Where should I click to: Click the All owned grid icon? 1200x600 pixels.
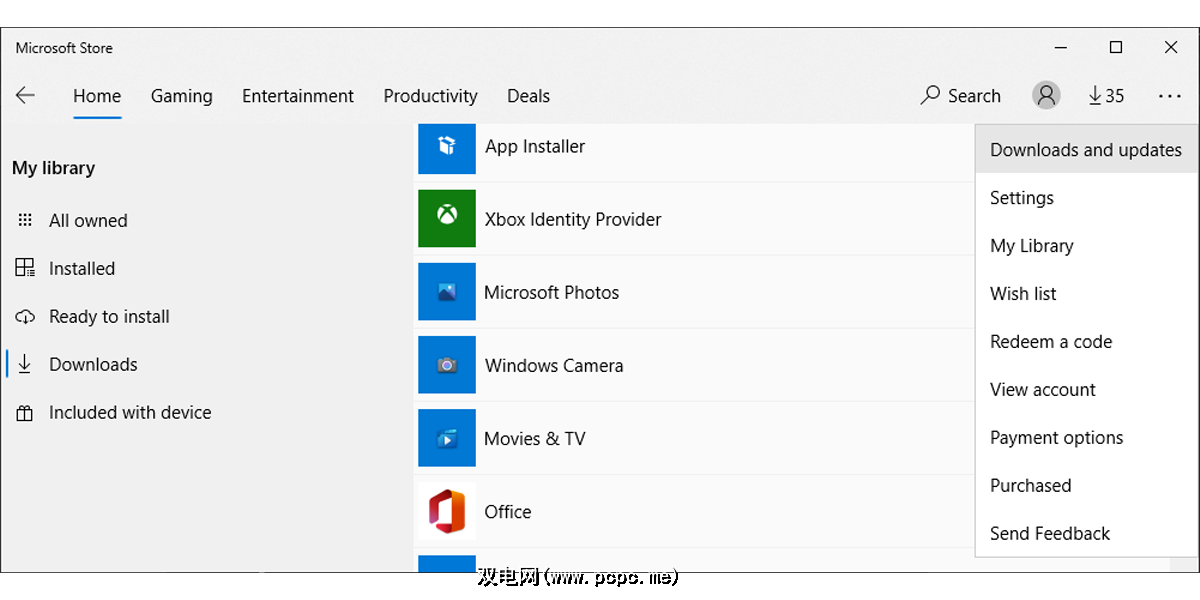pos(25,221)
